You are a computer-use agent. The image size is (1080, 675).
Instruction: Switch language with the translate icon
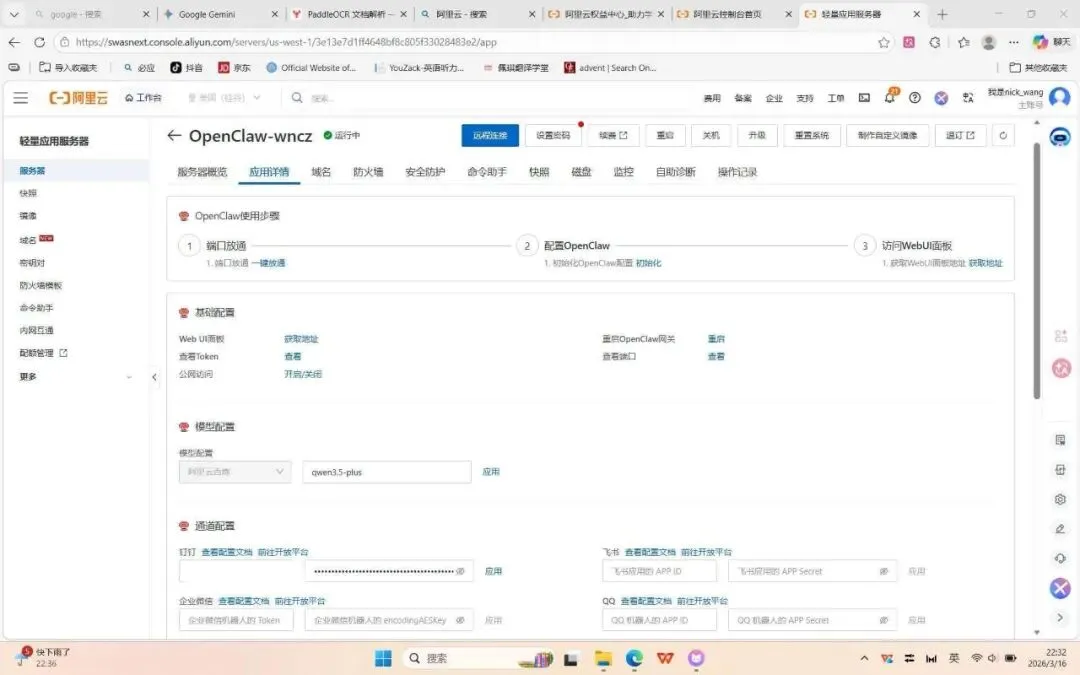968,98
